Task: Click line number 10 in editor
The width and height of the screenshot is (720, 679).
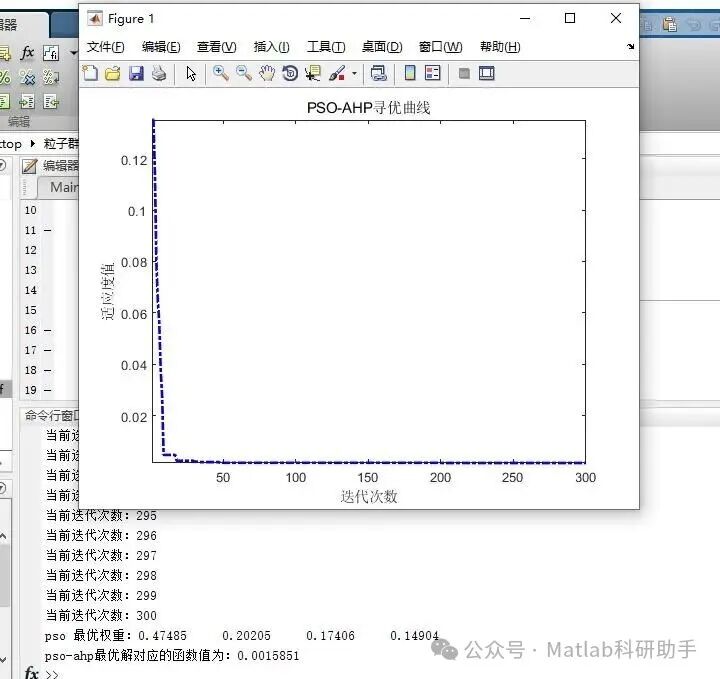Action: (x=31, y=210)
